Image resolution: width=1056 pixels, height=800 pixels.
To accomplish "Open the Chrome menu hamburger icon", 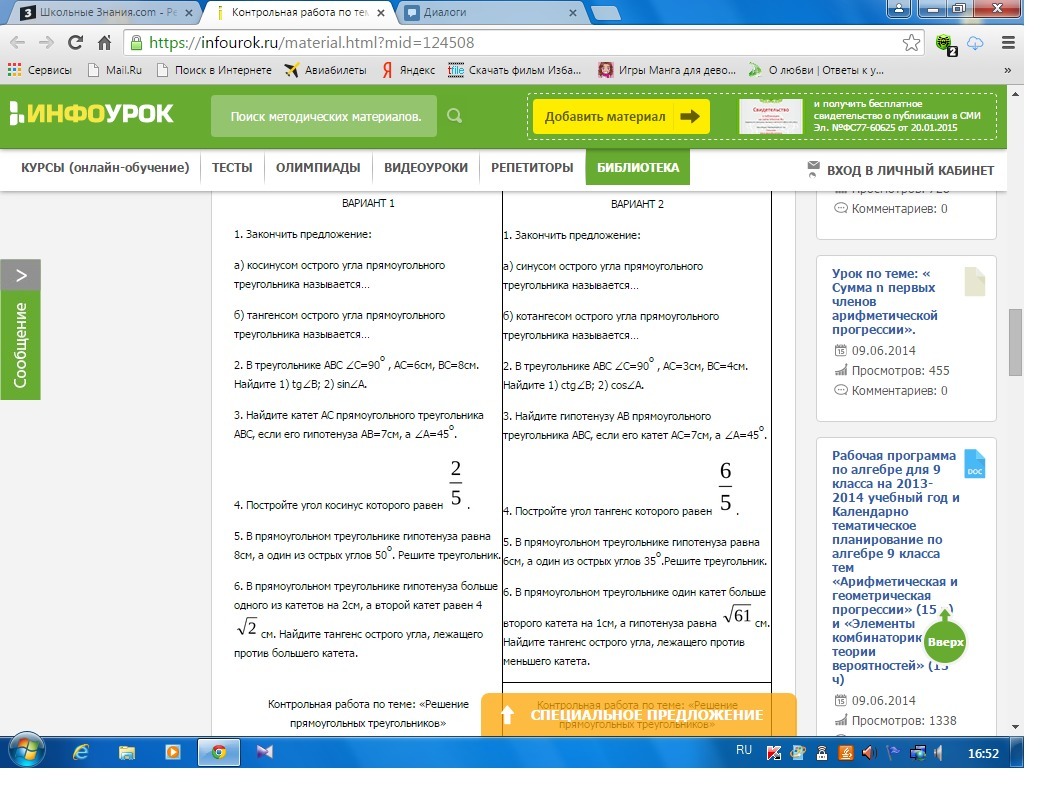I will pyautogui.click(x=1008, y=42).
